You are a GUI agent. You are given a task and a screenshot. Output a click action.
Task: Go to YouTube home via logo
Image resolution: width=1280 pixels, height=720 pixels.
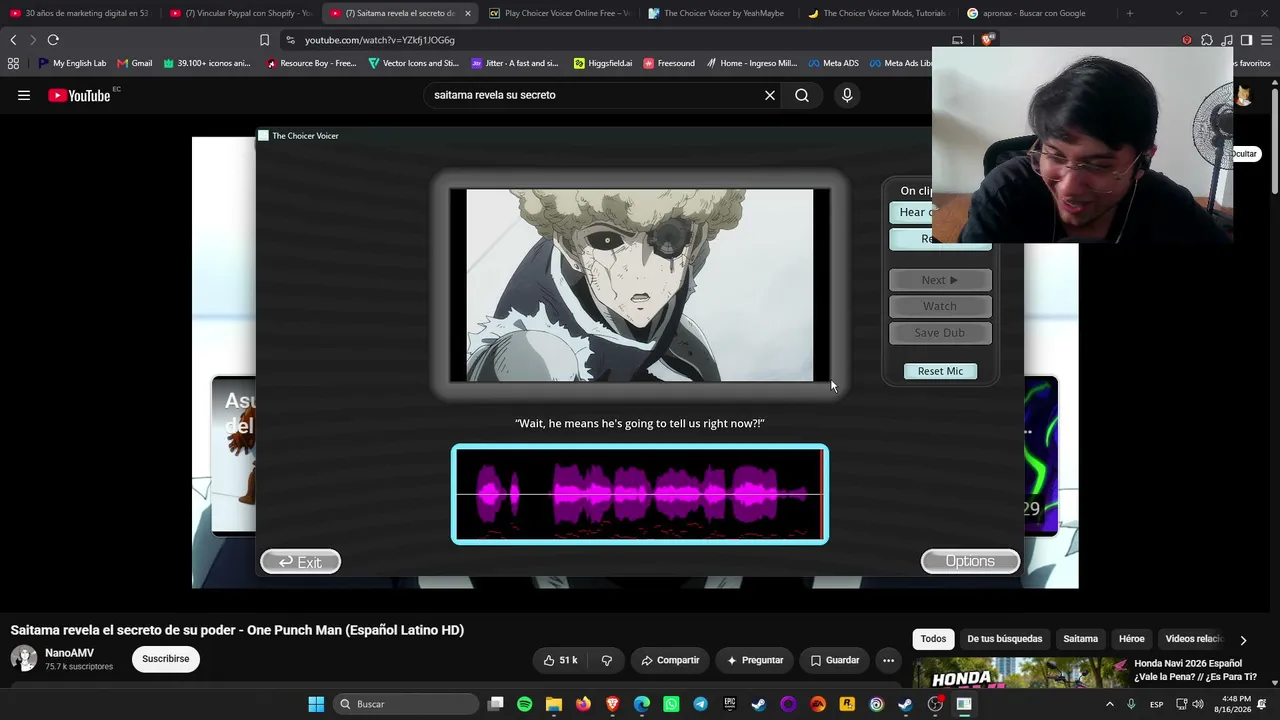pos(80,96)
